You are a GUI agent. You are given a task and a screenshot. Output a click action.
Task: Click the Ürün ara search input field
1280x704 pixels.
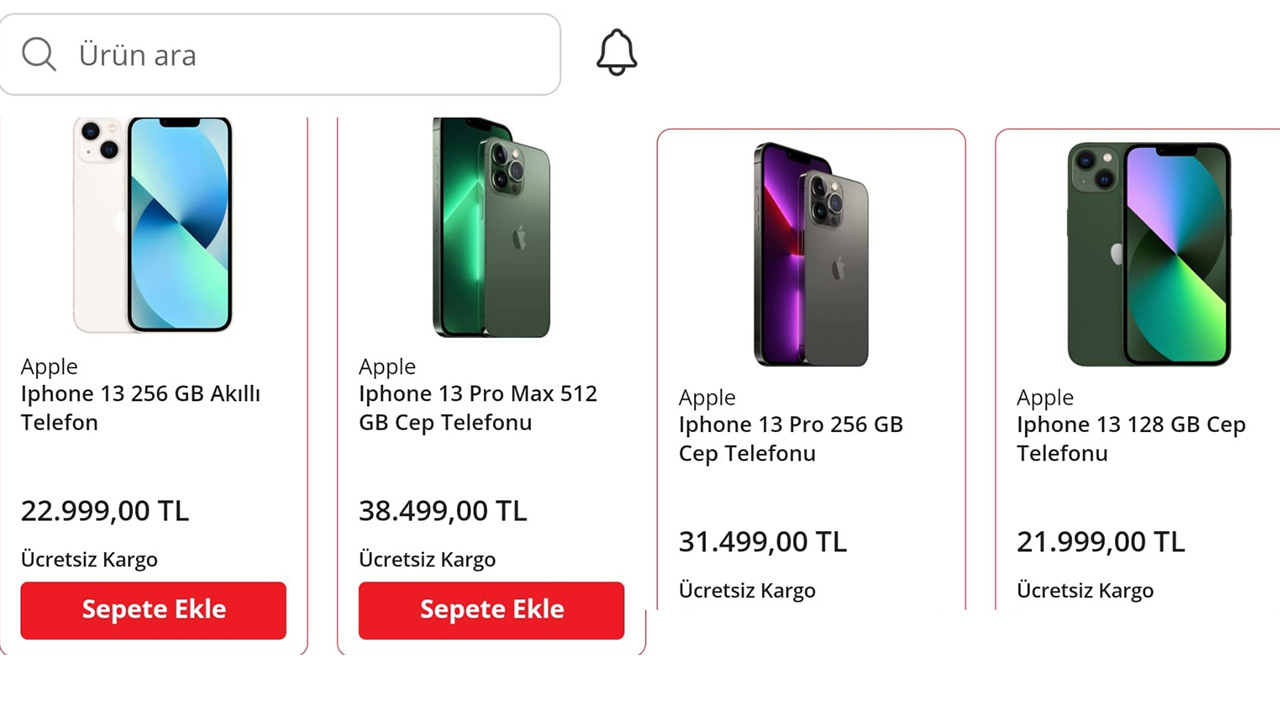pos(280,54)
